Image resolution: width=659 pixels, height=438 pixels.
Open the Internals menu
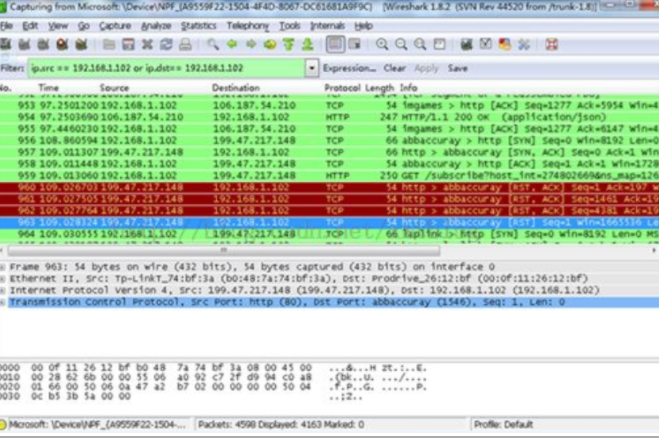click(x=327, y=26)
